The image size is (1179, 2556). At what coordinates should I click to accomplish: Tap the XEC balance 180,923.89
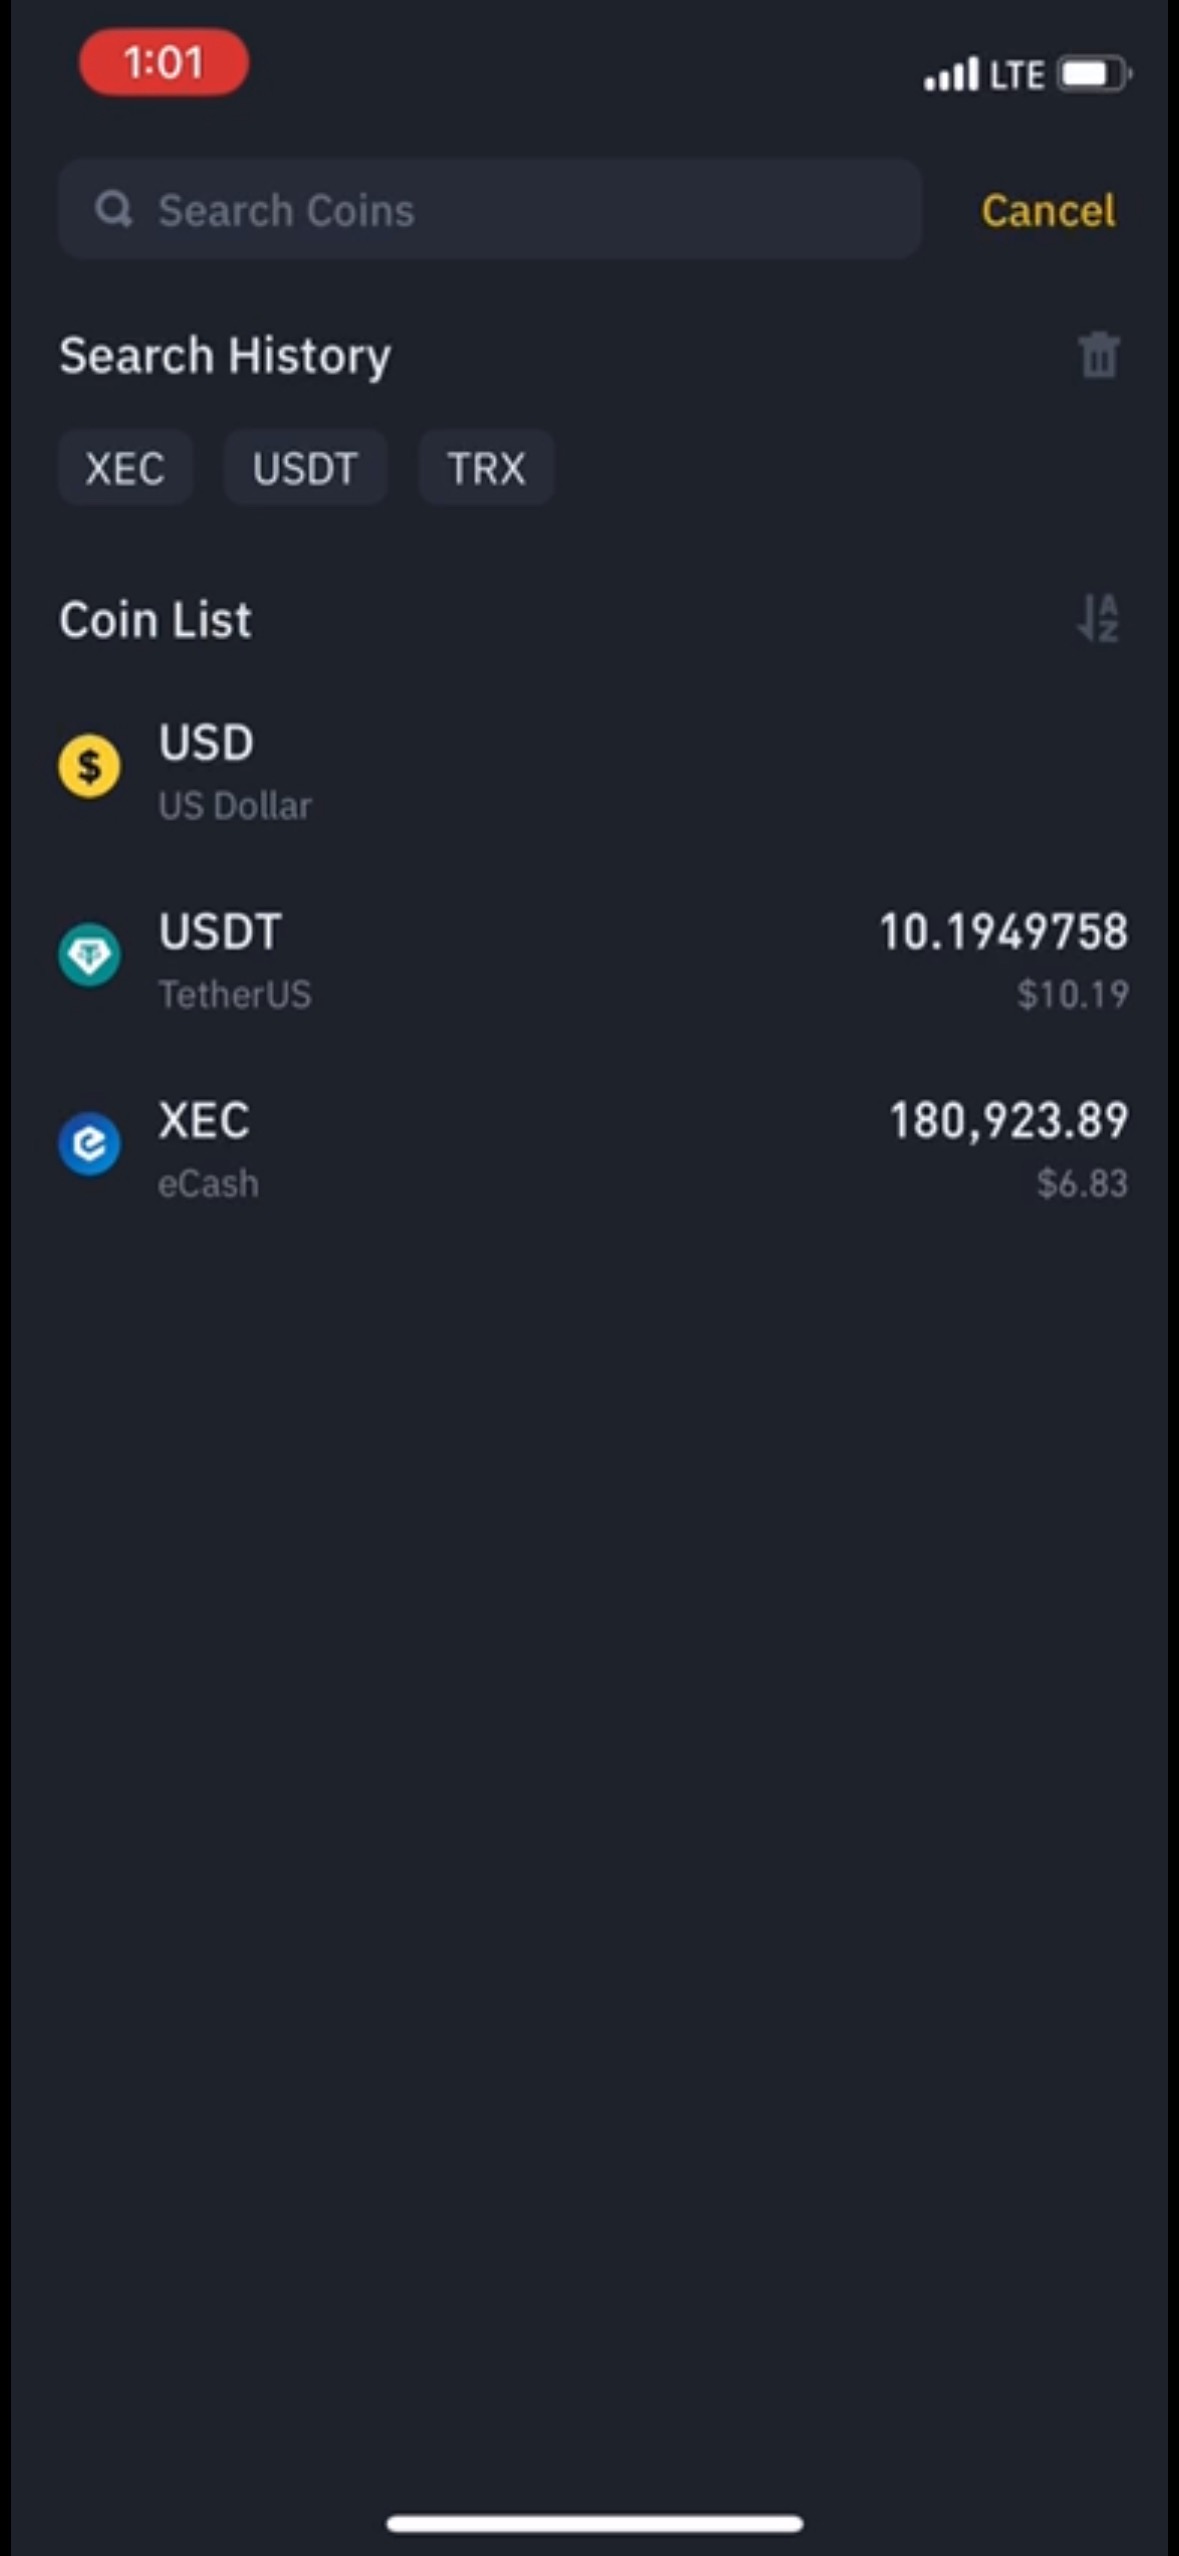click(1008, 1121)
